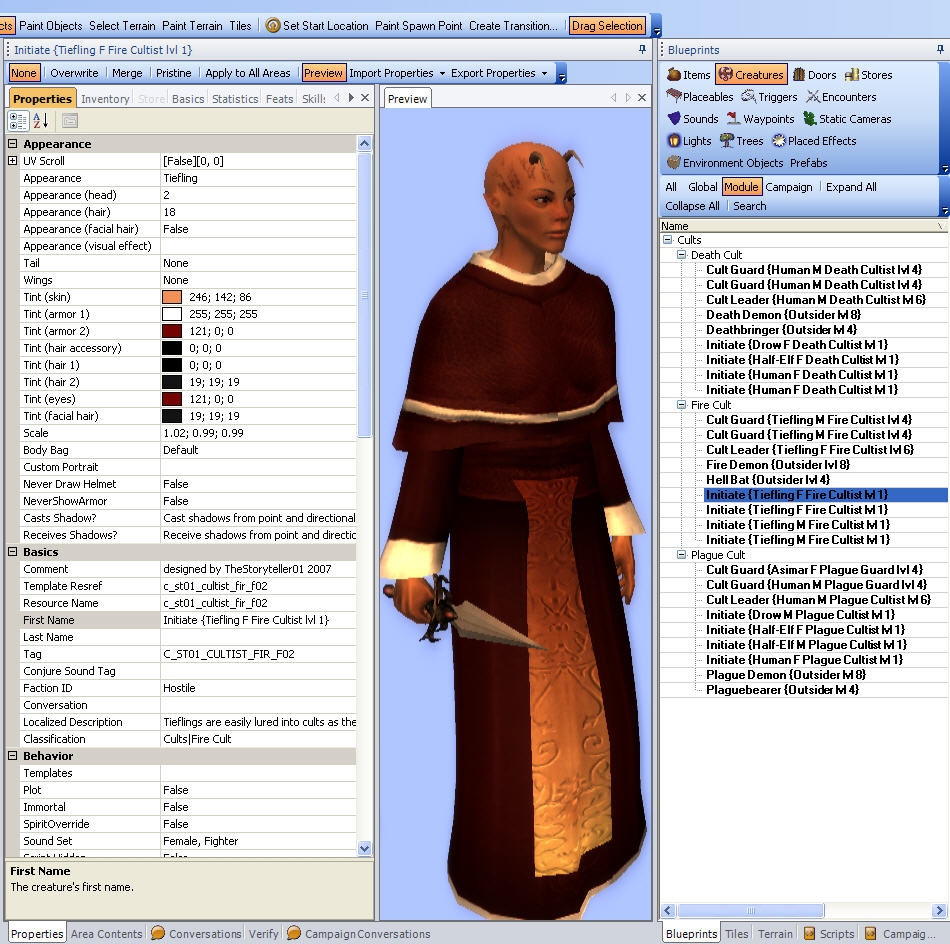Viewport: 950px width, 944px height.
Task: Toggle the Module blueprint filter
Action: (x=741, y=187)
